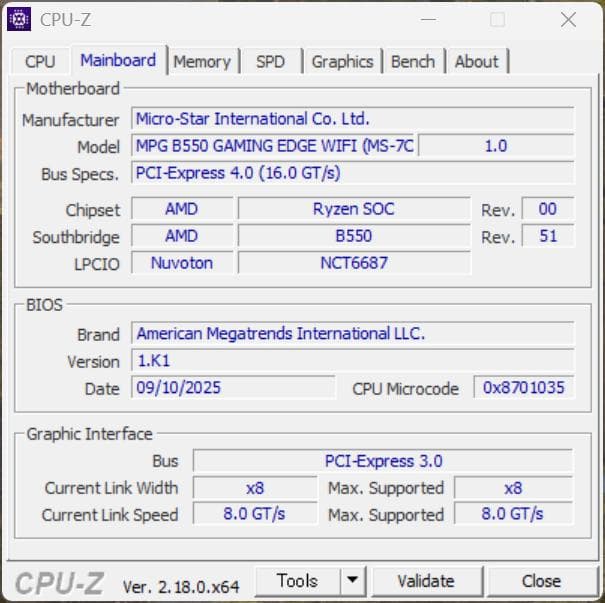
Task: Click Graphic Interface Bus PCI-Express 3.0 field
Action: pyautogui.click(x=383, y=461)
